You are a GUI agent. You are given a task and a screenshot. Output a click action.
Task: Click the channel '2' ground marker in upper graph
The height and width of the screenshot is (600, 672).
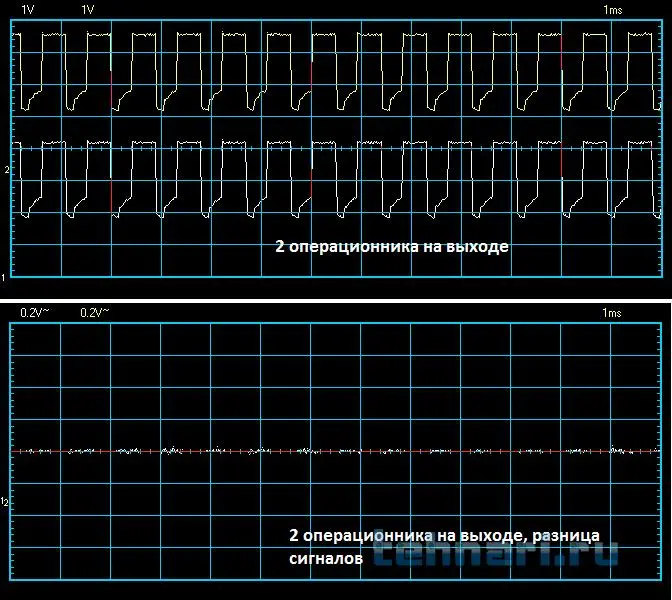click(x=6, y=170)
